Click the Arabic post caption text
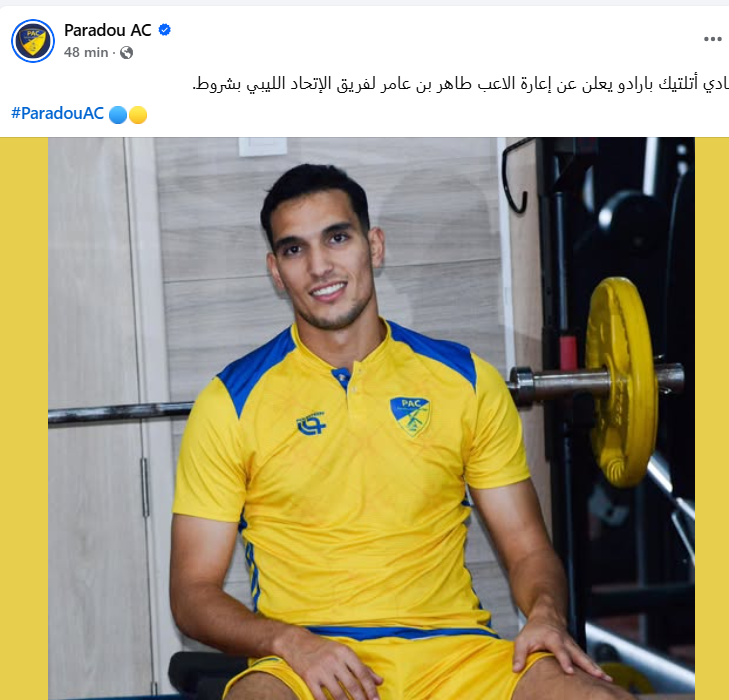This screenshot has height=700, width=729. click(x=460, y=85)
